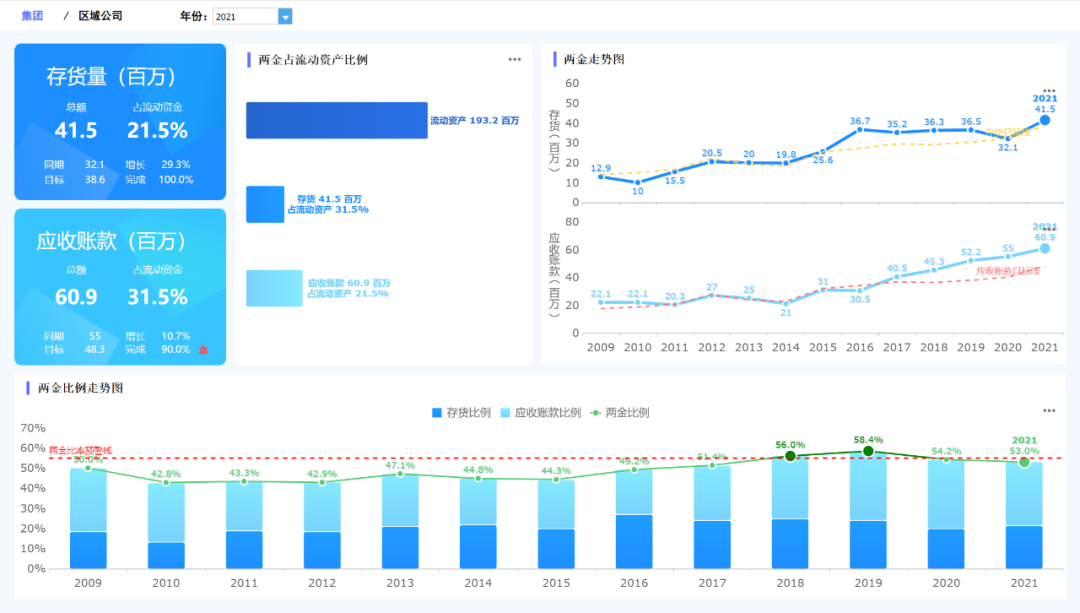Open more options on 两金占流动资产比例 panel
Image resolution: width=1080 pixels, height=613 pixels.
click(x=515, y=59)
